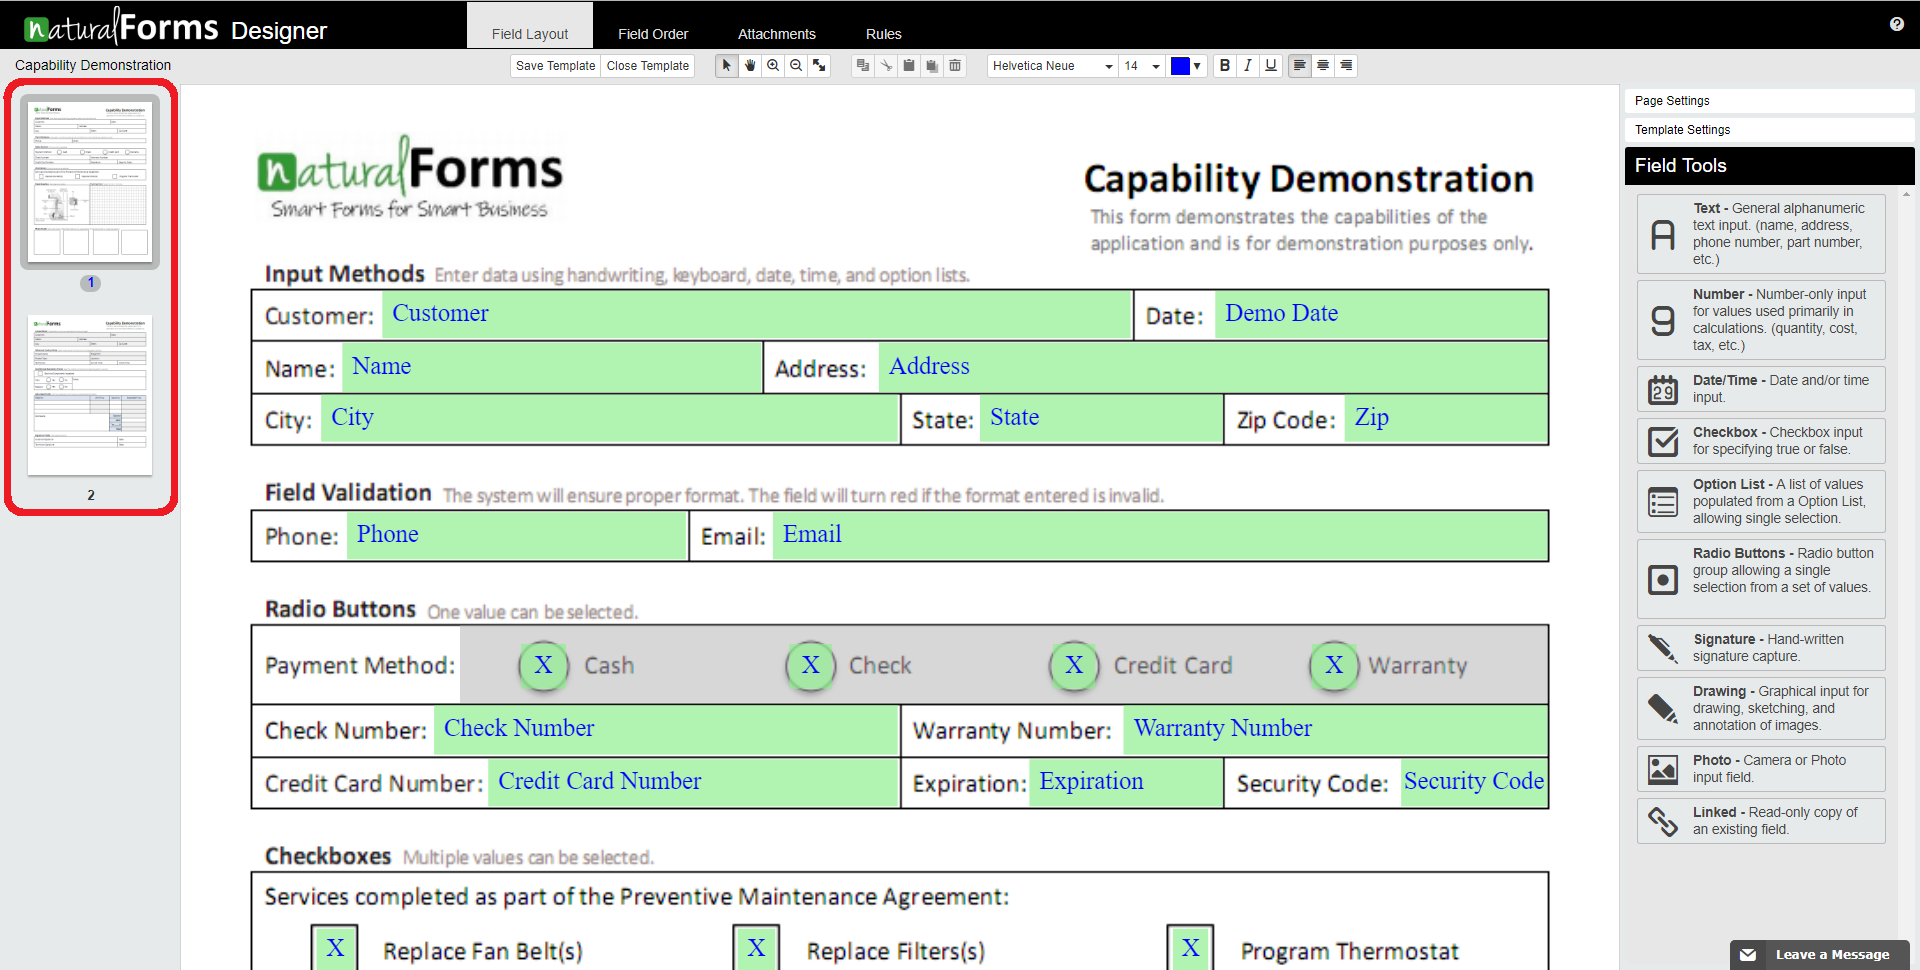
Task: Click the State field
Action: click(1102, 419)
